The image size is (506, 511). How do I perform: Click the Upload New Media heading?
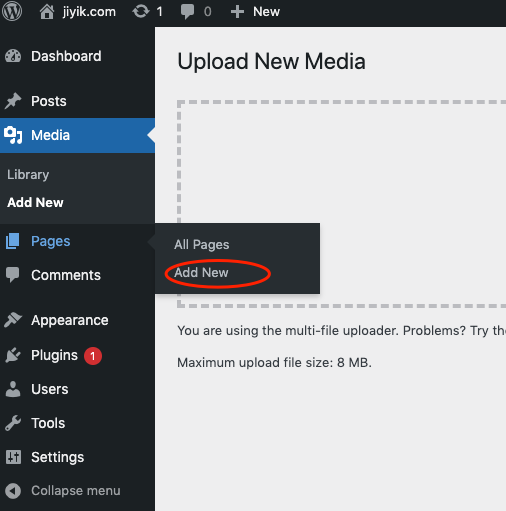click(271, 61)
